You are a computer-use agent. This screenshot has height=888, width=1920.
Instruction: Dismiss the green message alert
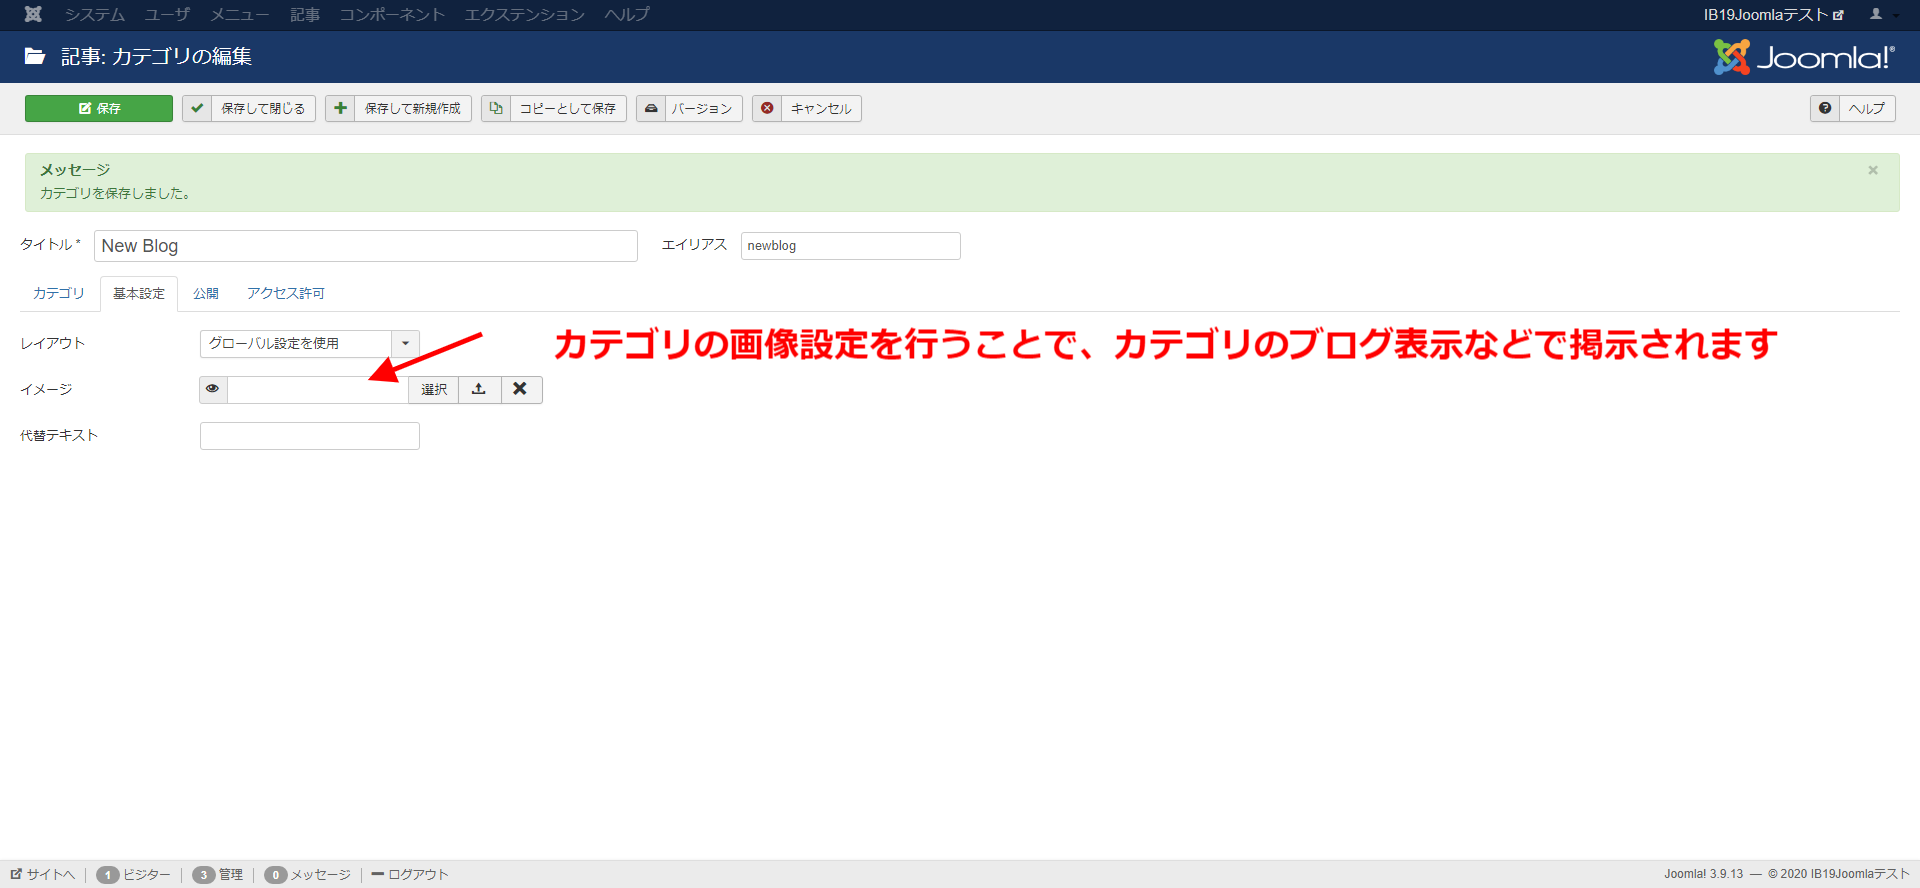(1873, 170)
